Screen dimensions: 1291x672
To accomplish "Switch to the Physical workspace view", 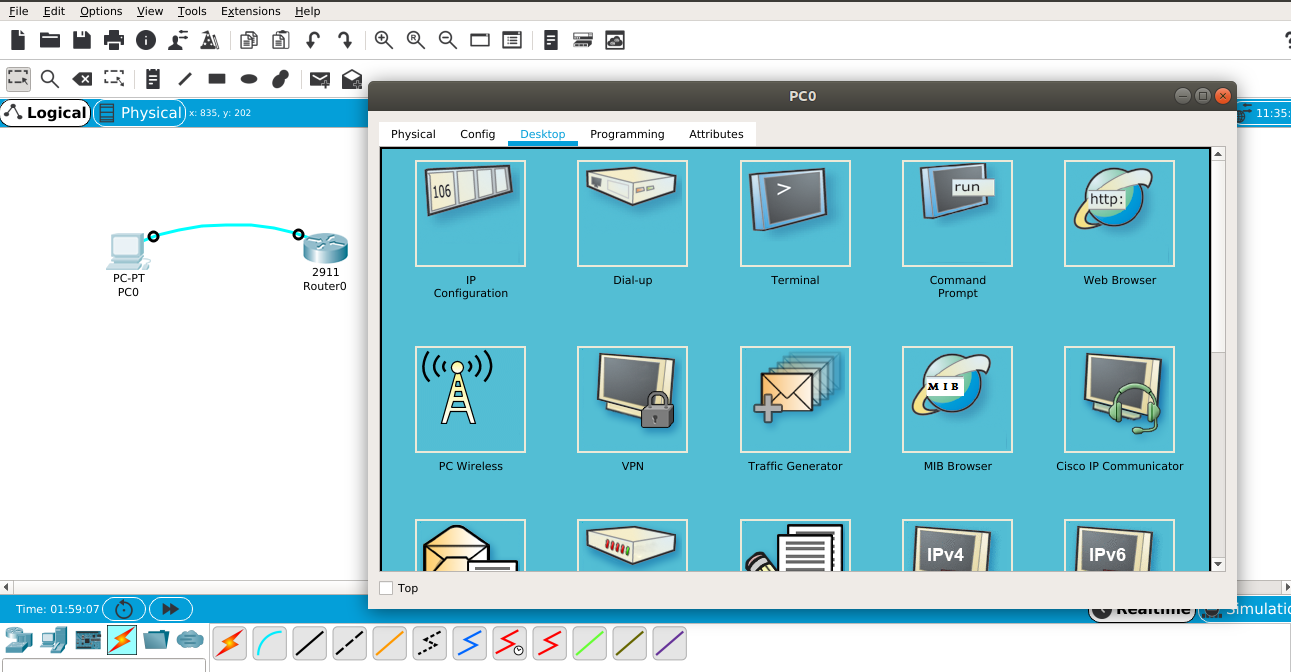I will point(140,113).
